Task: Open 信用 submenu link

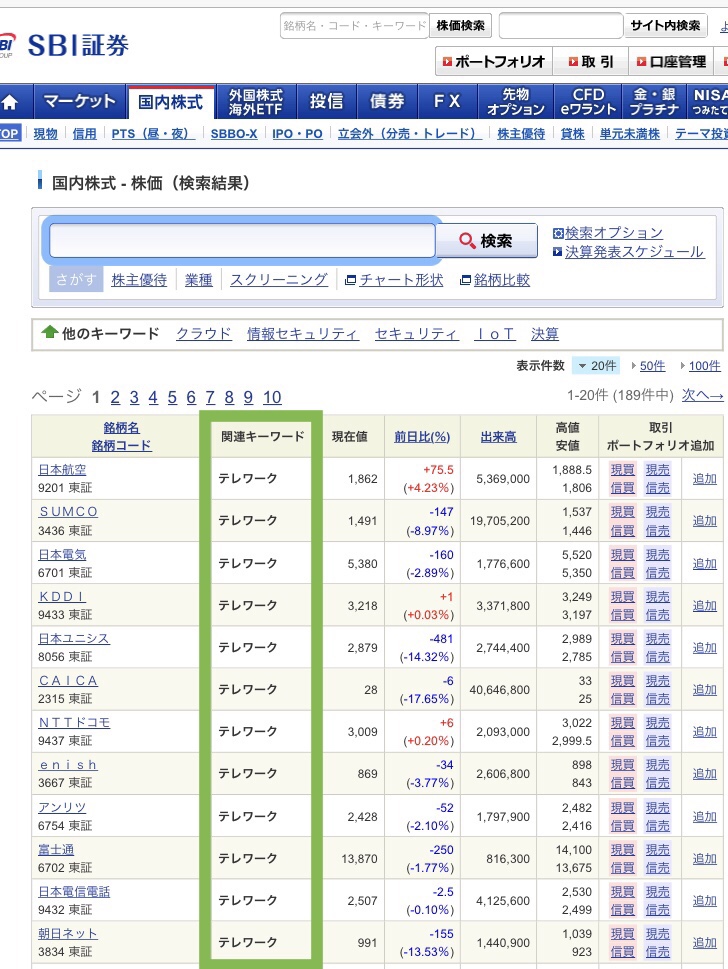Action: (85, 133)
